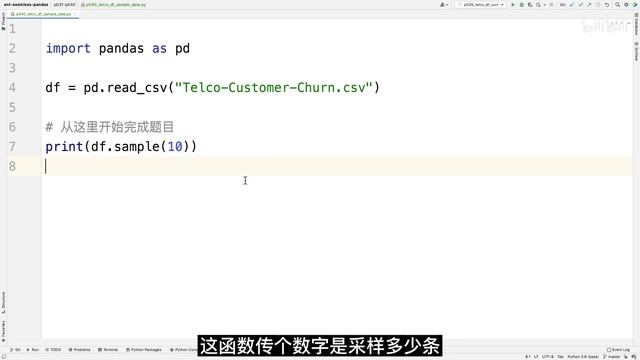Click the Stop square icon
The height and width of the screenshot is (360, 640).
[x=551, y=5]
